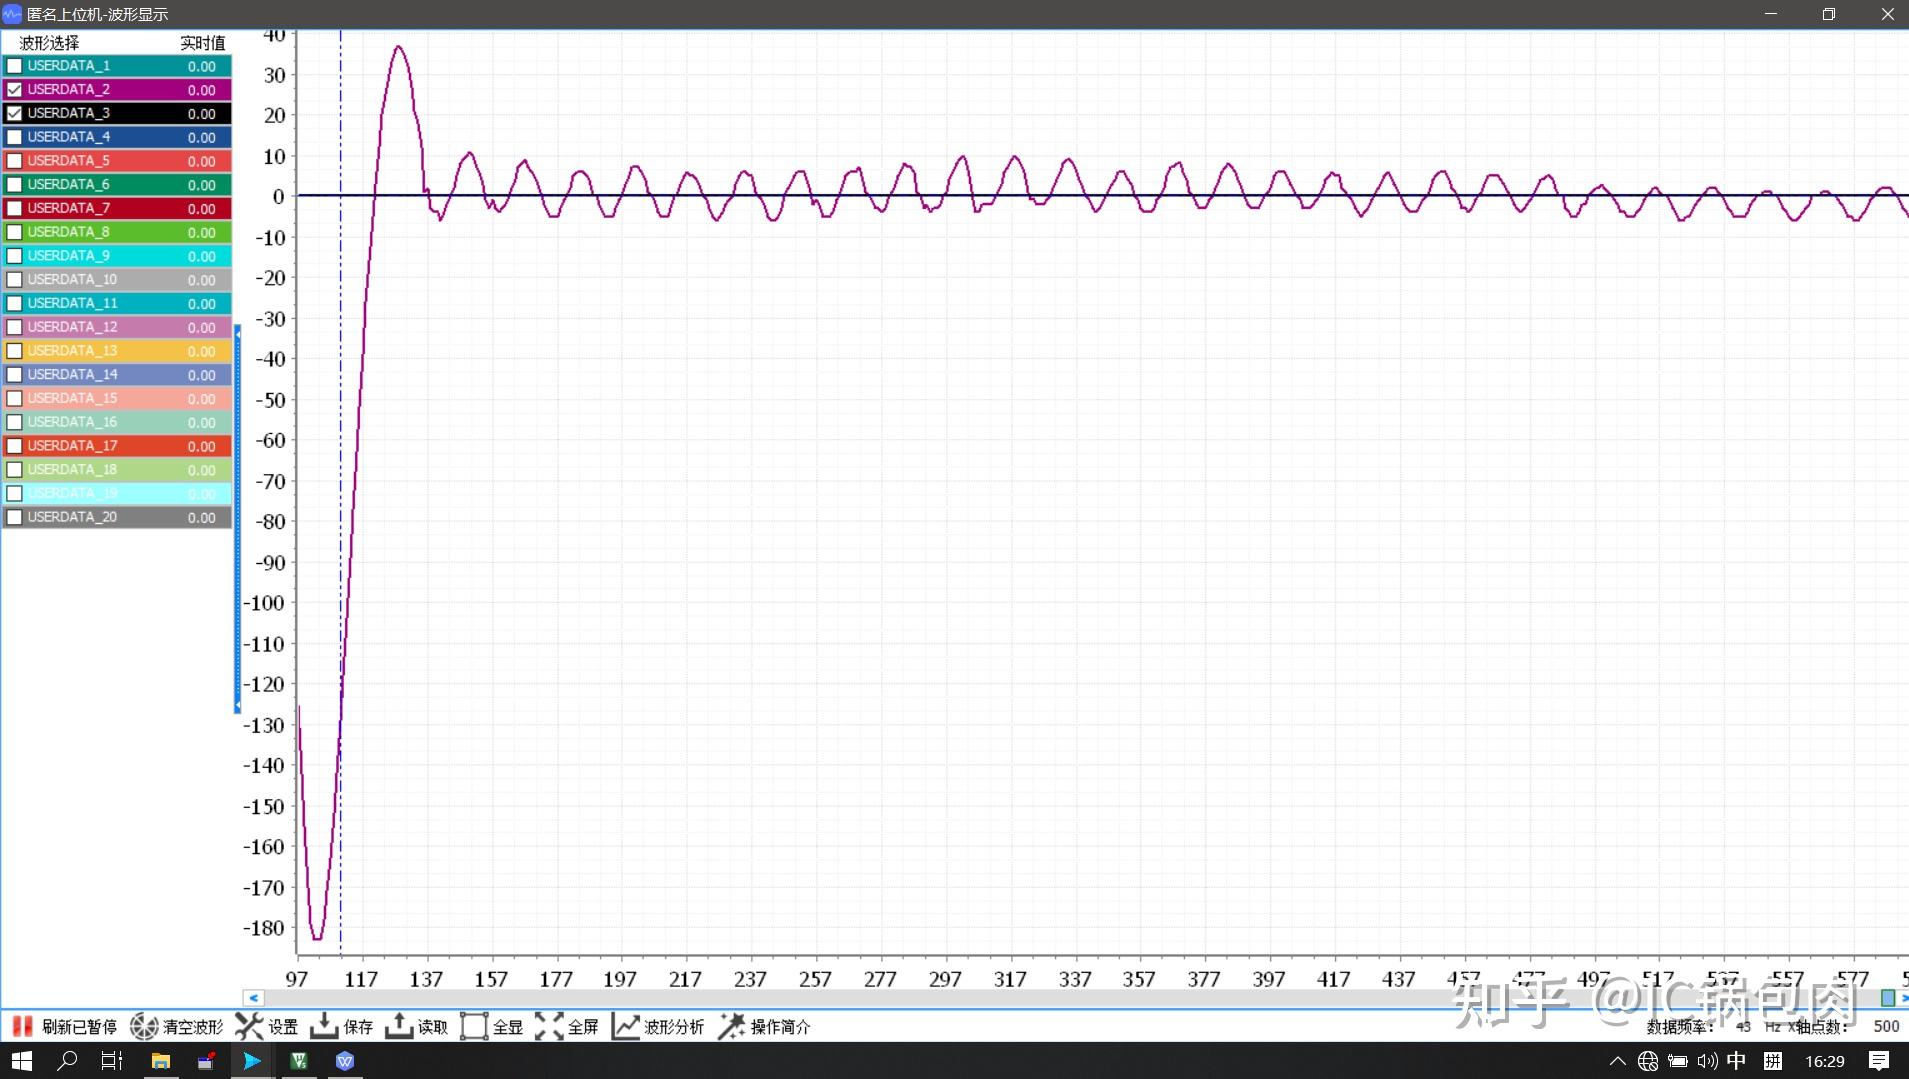Show the USERDATA_10 waveform via its checkbox
The width and height of the screenshot is (1909, 1079).
pos(14,280)
